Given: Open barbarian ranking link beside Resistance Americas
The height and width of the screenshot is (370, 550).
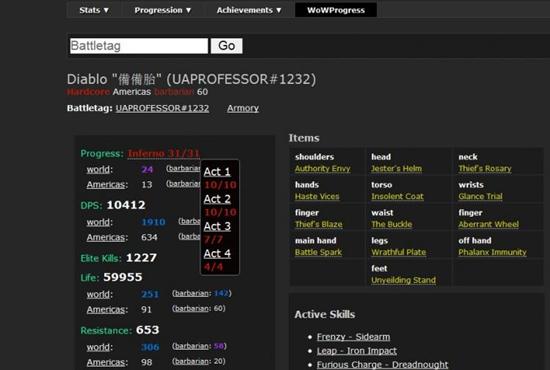Looking at the screenshot, I should tap(191, 361).
